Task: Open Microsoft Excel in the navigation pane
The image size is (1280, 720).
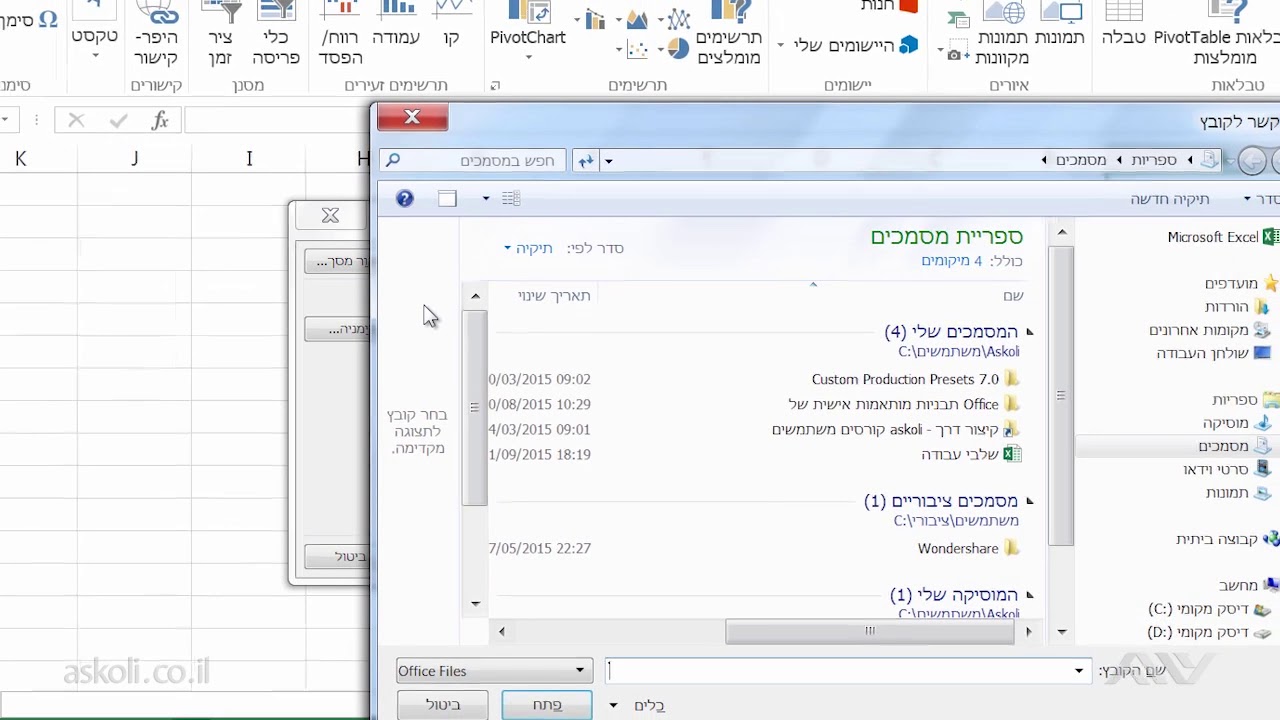Action: click(x=1223, y=237)
